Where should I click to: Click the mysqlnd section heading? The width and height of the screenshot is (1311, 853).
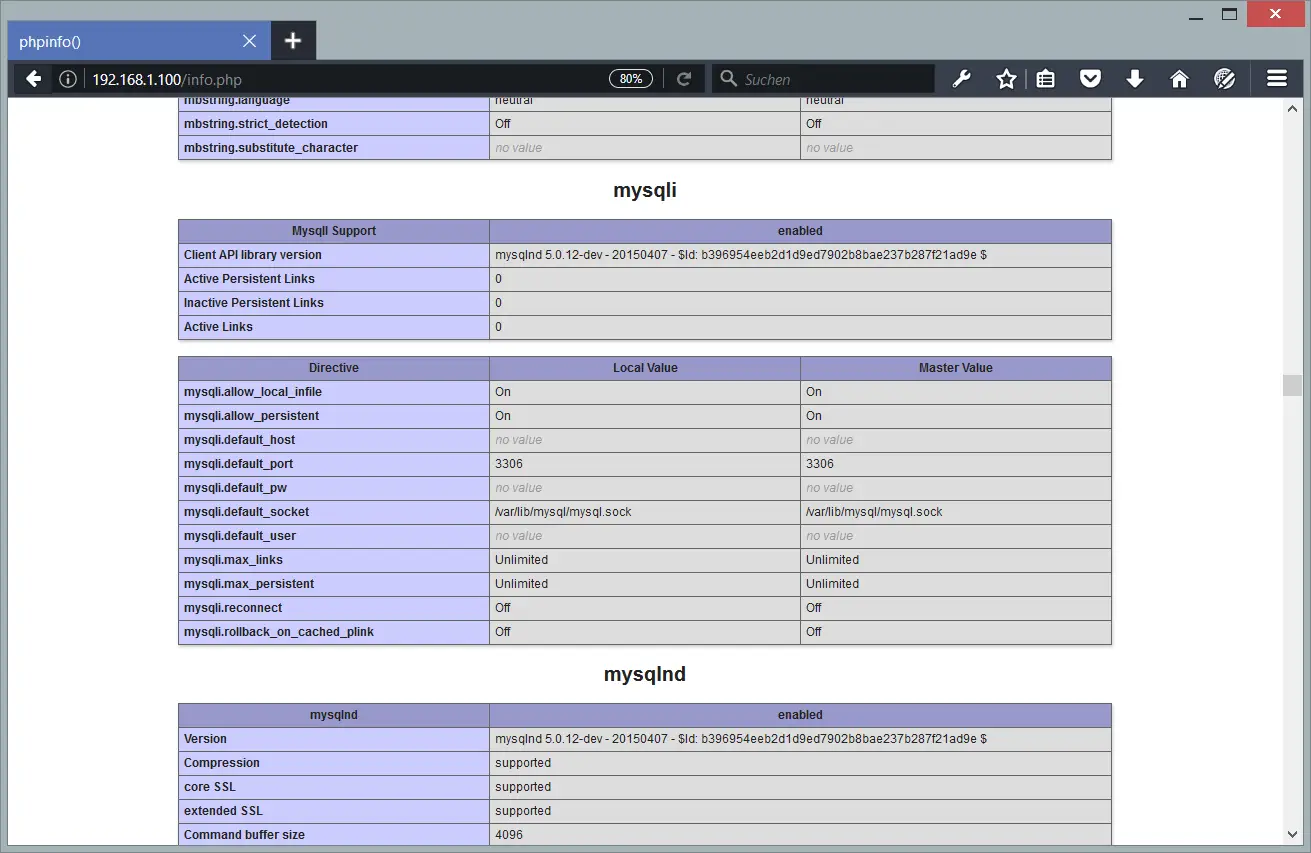(x=645, y=674)
